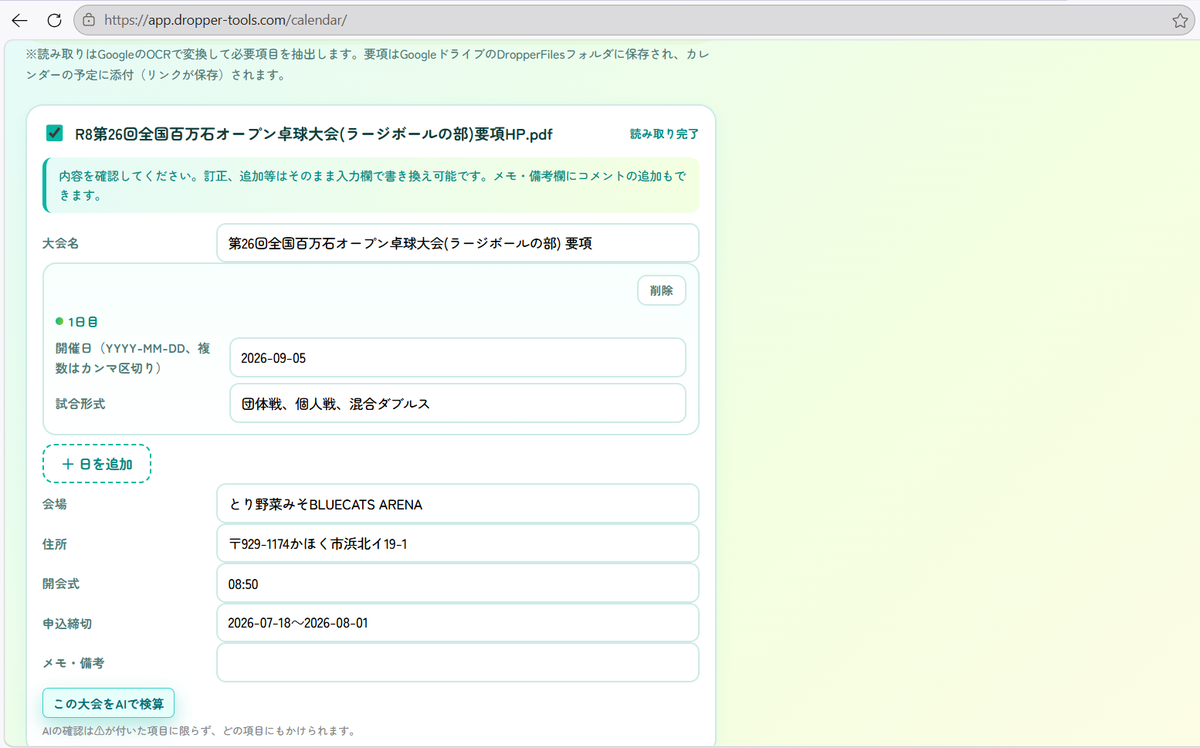Bookmark this page with star icon
Screen dimensions: 1200x748
[1179, 20]
